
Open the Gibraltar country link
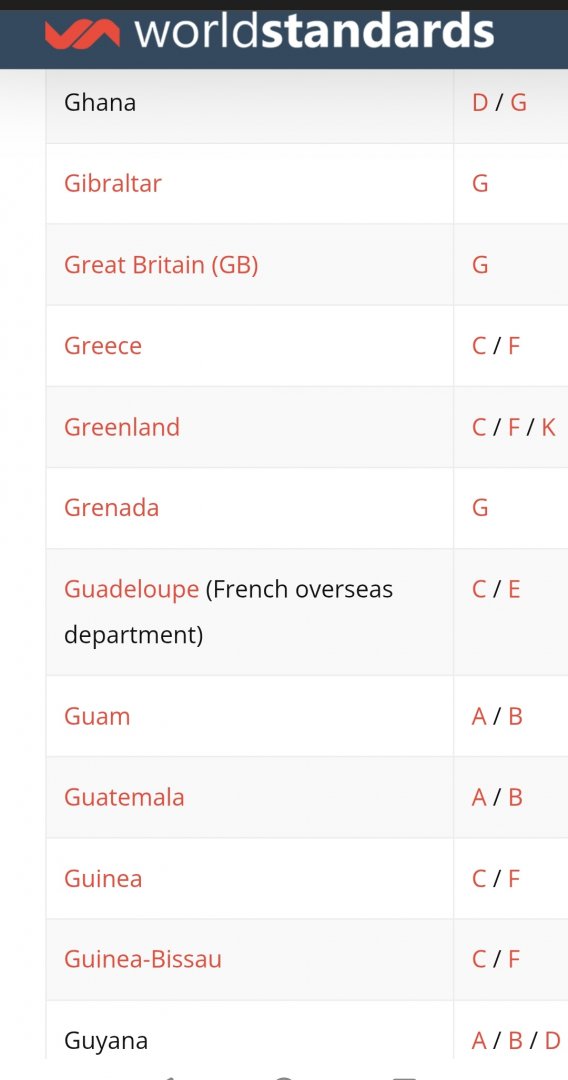(x=113, y=183)
